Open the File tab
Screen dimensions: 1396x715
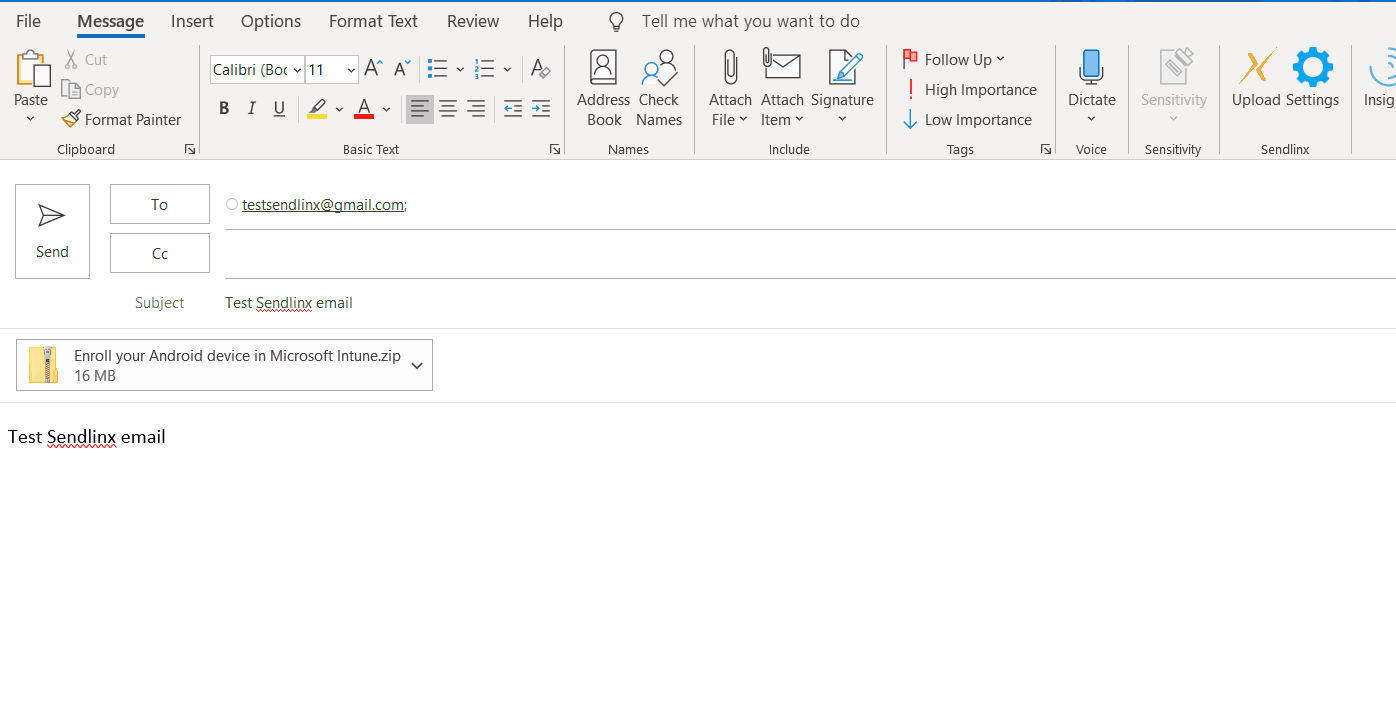point(29,21)
